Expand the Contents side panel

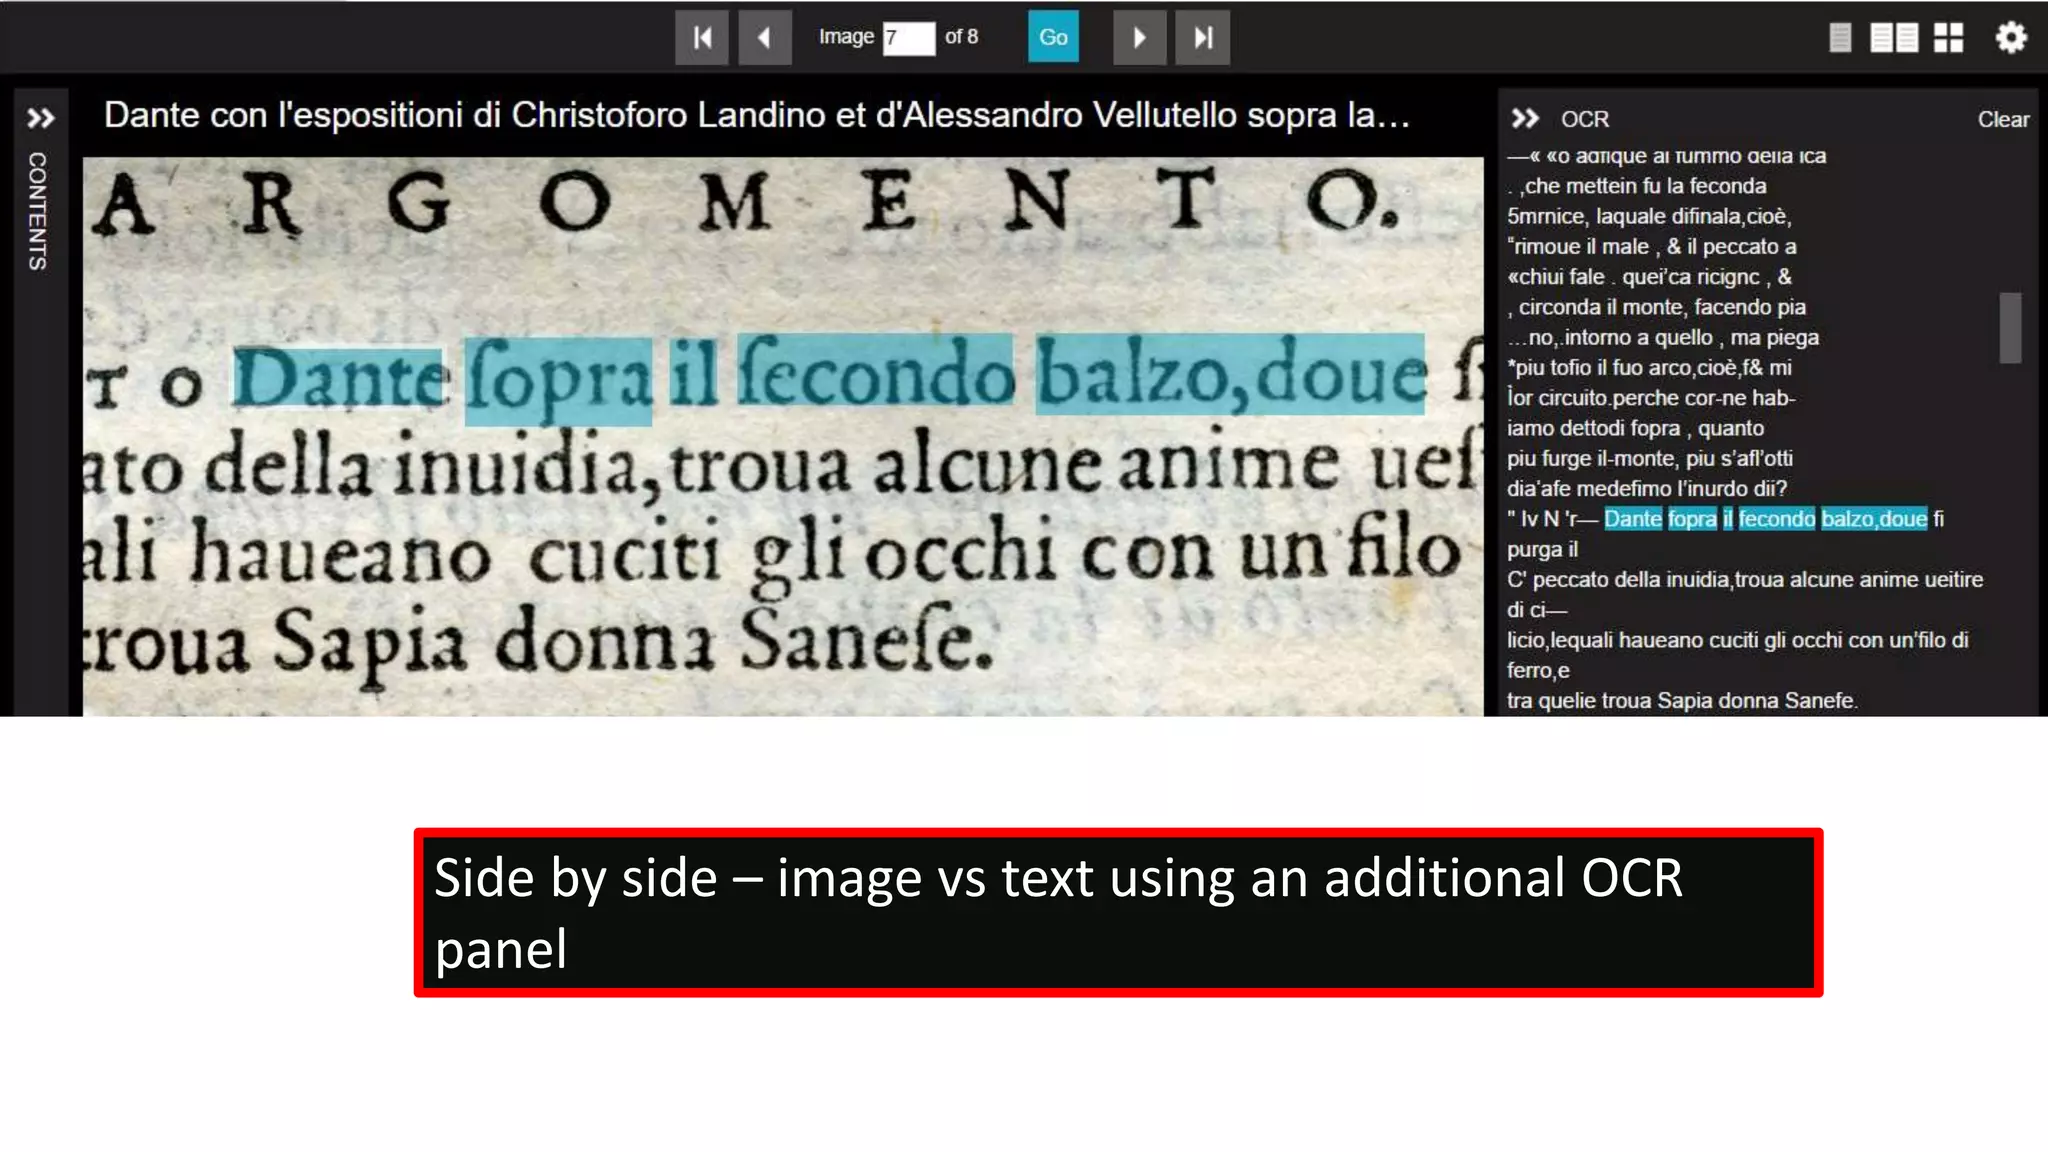click(40, 119)
